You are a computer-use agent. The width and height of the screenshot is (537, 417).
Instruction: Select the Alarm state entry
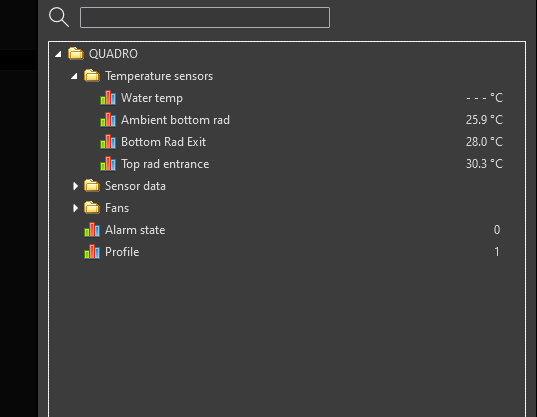click(x=135, y=230)
